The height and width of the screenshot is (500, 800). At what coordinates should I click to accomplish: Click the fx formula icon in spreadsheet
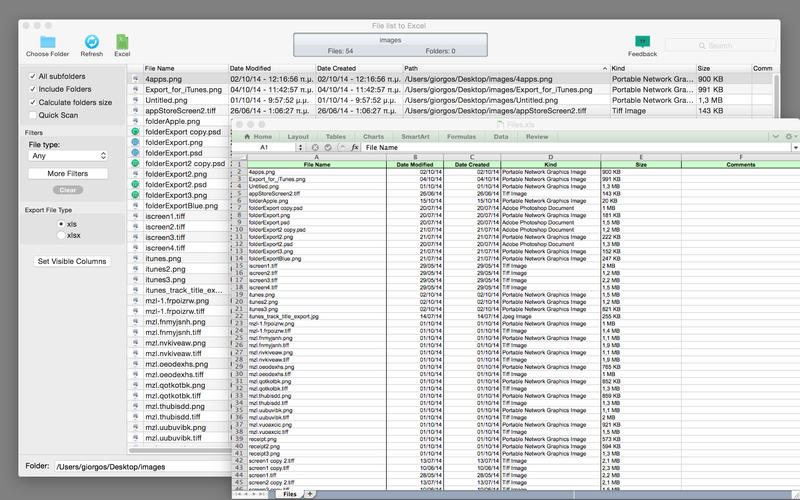[354, 147]
